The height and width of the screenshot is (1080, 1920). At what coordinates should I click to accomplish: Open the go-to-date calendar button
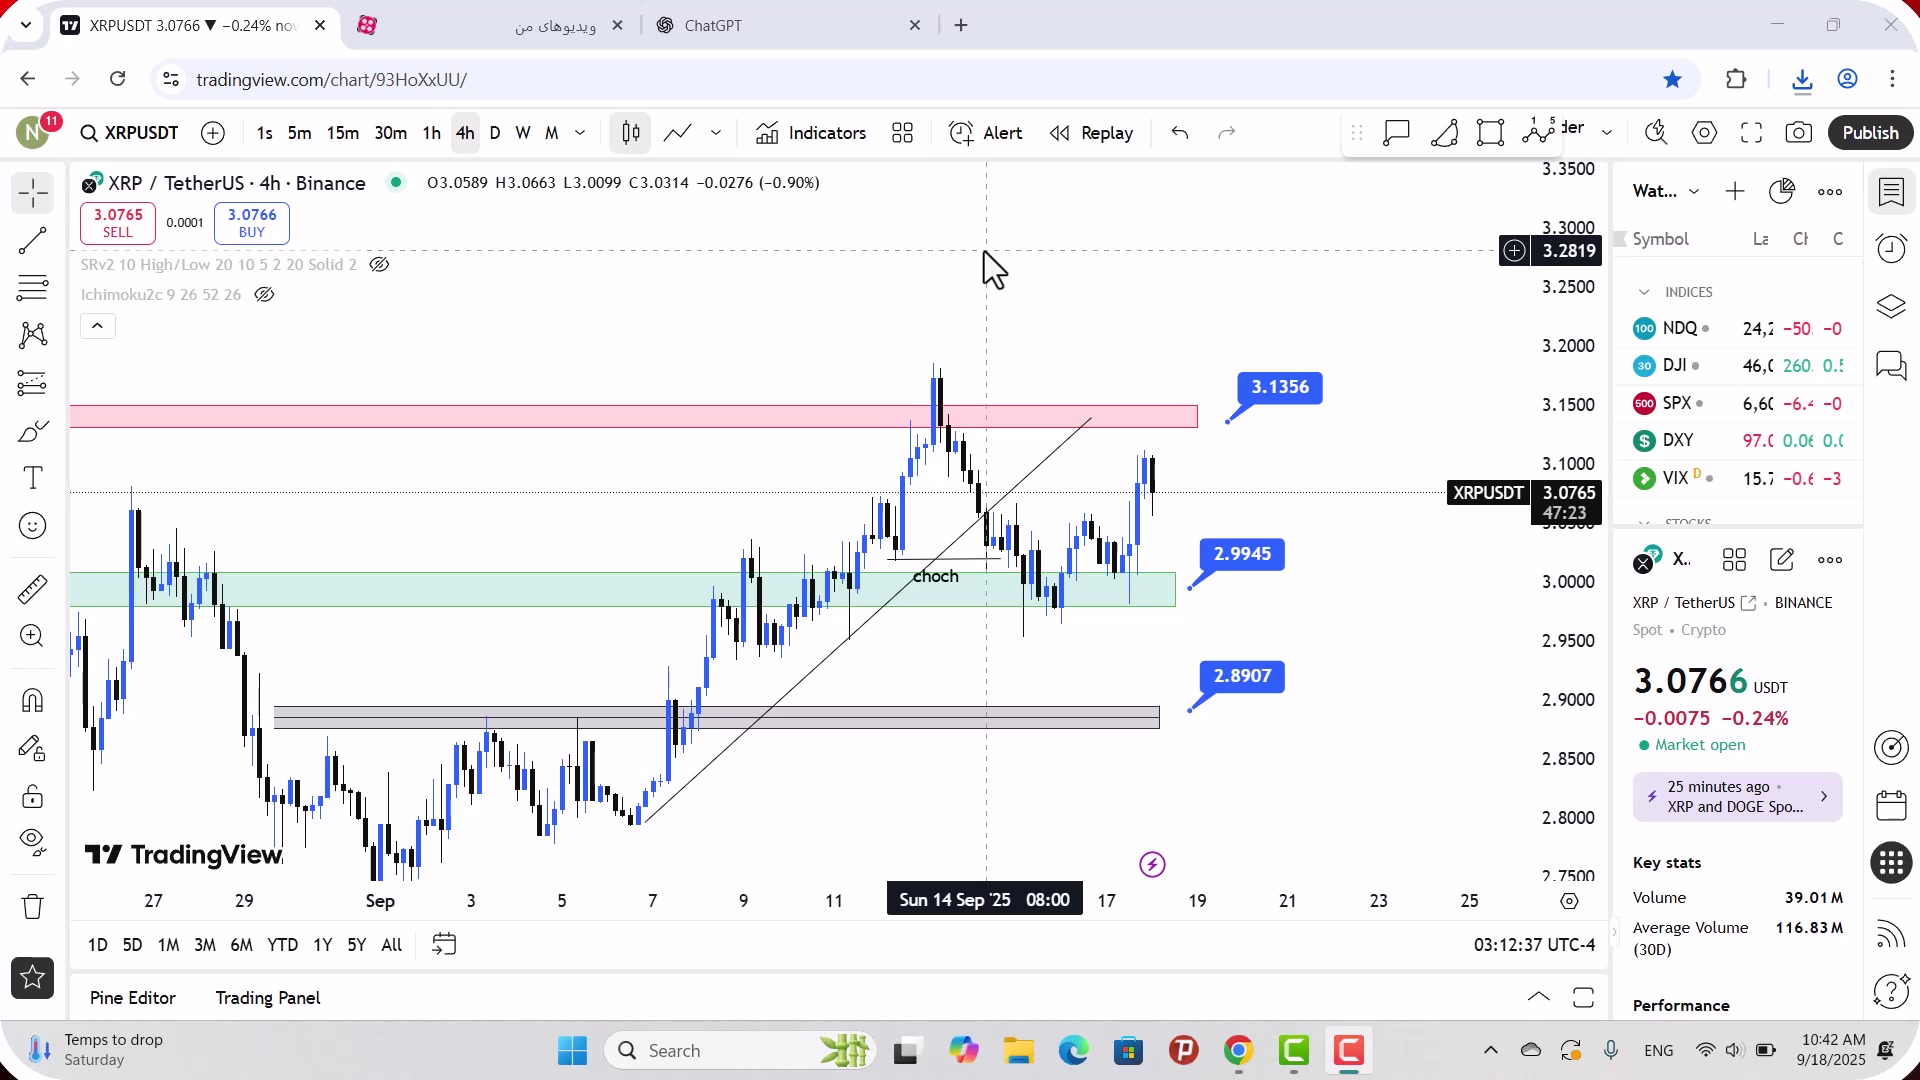tap(444, 945)
